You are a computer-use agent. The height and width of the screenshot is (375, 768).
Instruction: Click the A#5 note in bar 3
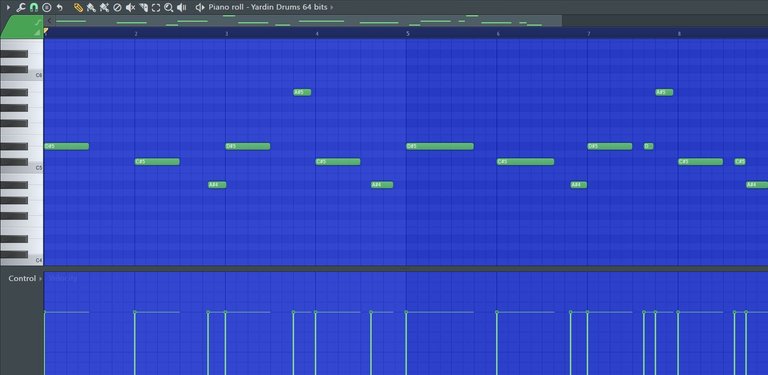point(302,93)
